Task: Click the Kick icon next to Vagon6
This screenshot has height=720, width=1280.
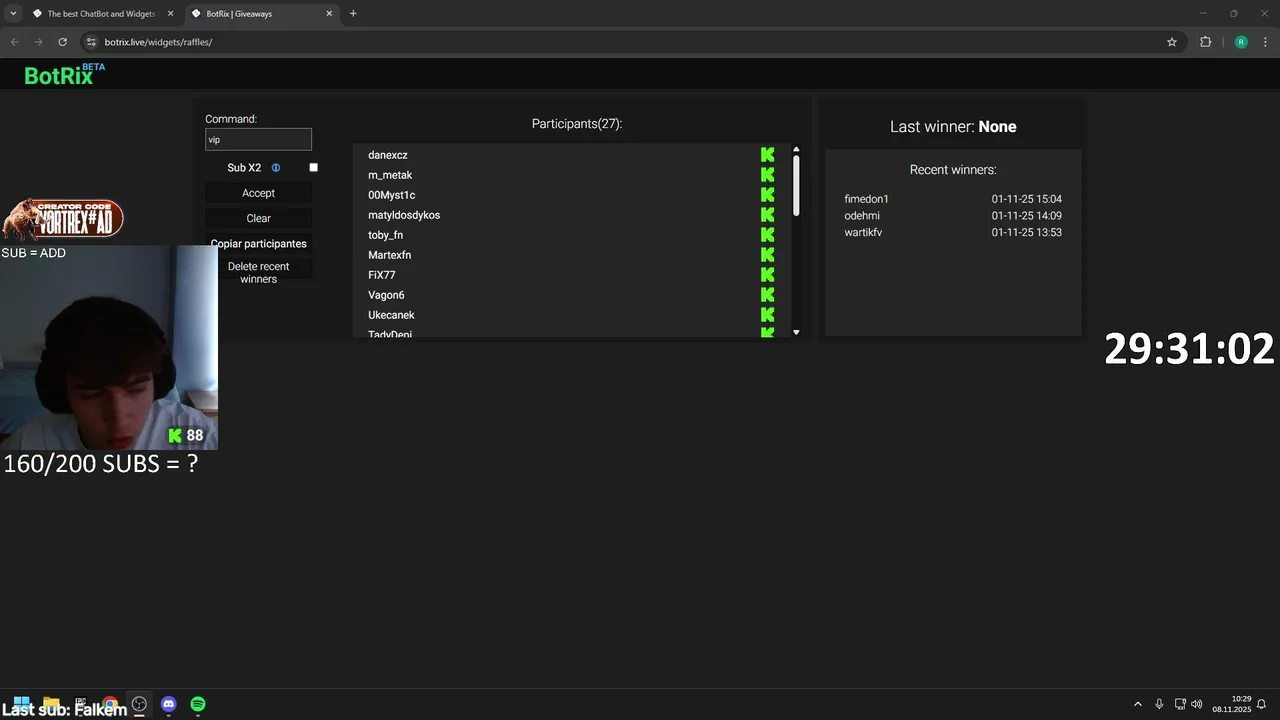Action: click(767, 295)
